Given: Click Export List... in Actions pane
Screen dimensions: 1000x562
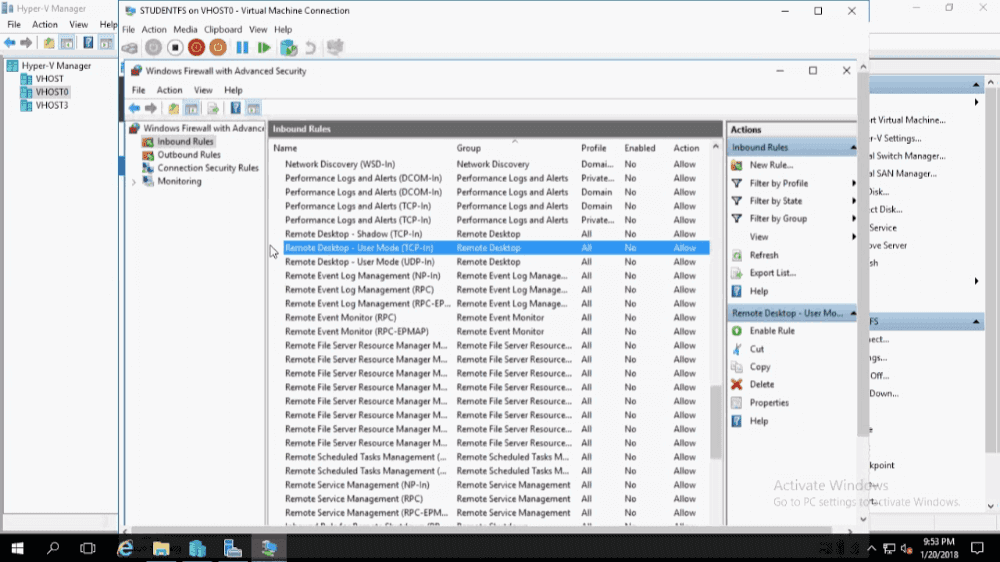Looking at the screenshot, I should pos(772,273).
